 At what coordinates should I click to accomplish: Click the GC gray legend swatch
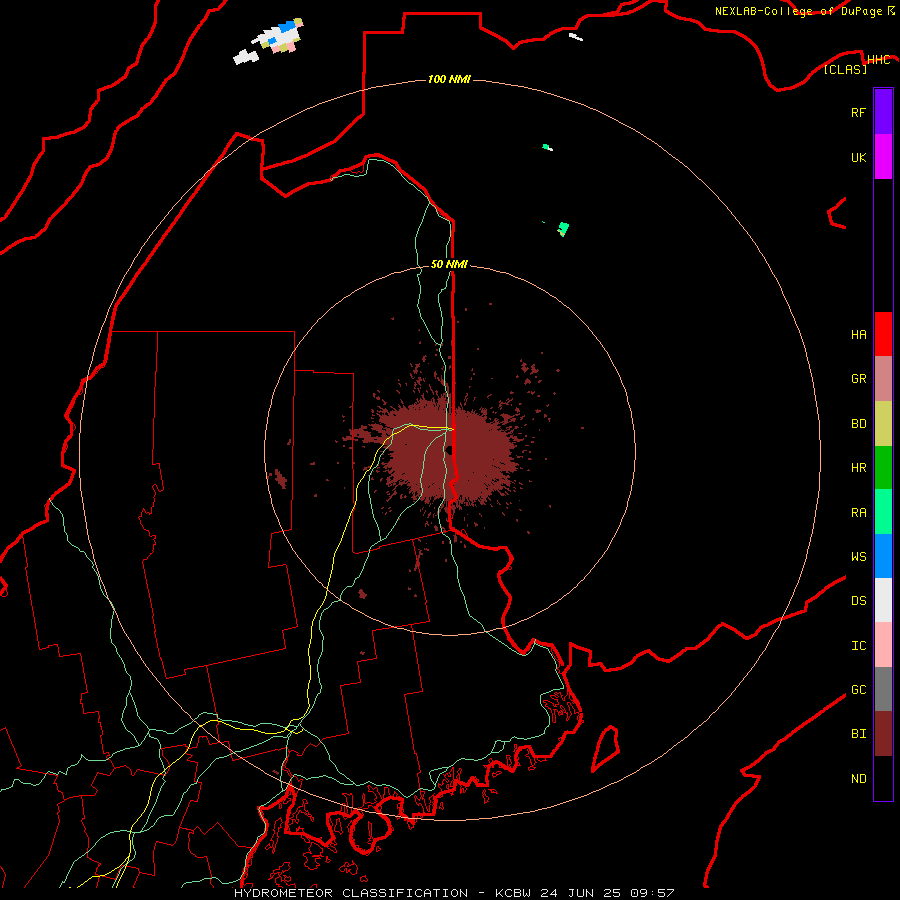click(883, 689)
